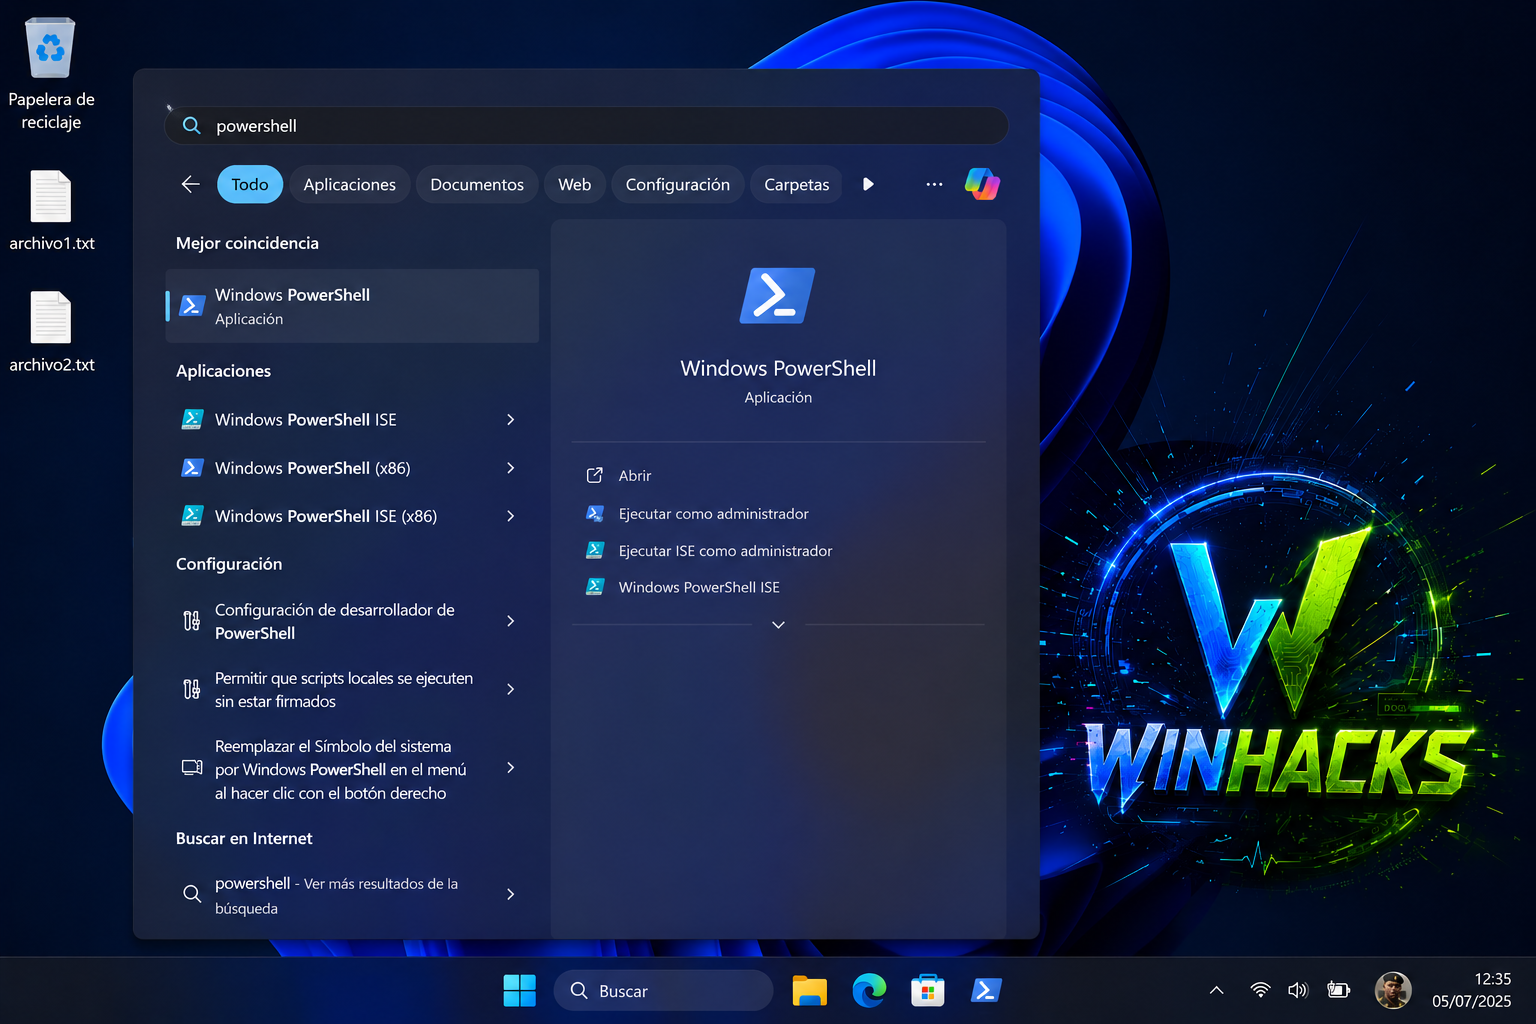Click the Windows PowerShell (x86) result text
1536x1024 pixels.
[x=313, y=468]
